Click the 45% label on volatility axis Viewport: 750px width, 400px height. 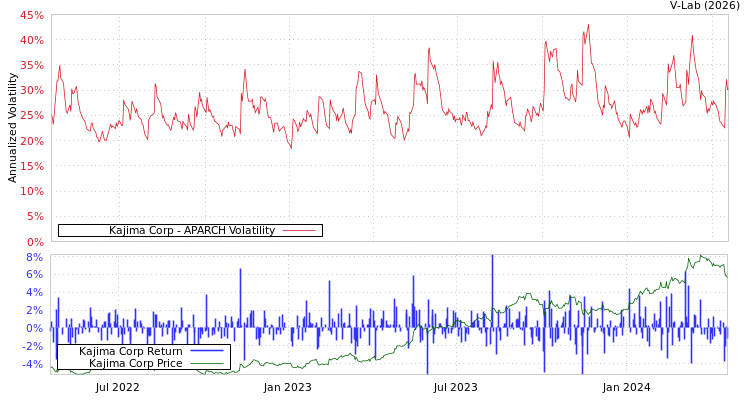tap(31, 16)
